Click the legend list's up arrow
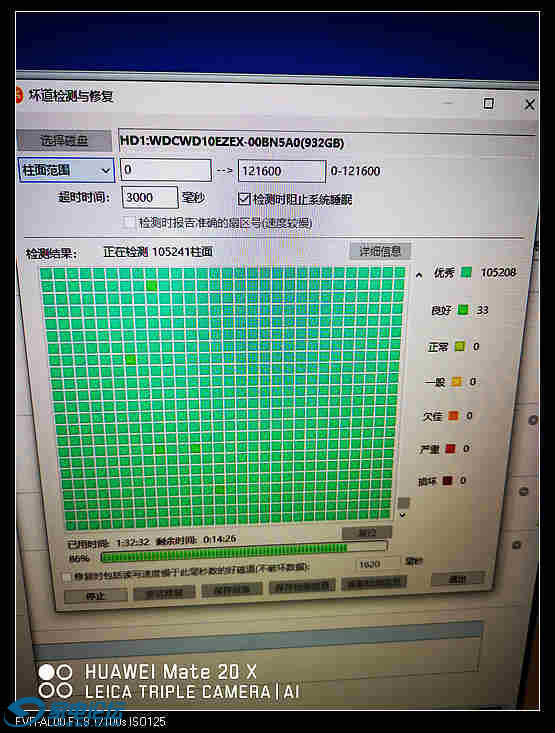 point(419,275)
